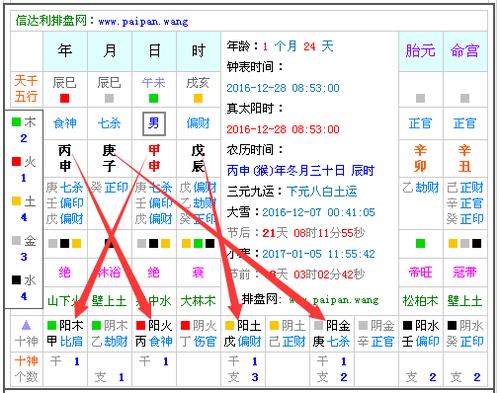500x393 pixels.
Task: Click the 食神 label under 年 column
Action: point(65,123)
